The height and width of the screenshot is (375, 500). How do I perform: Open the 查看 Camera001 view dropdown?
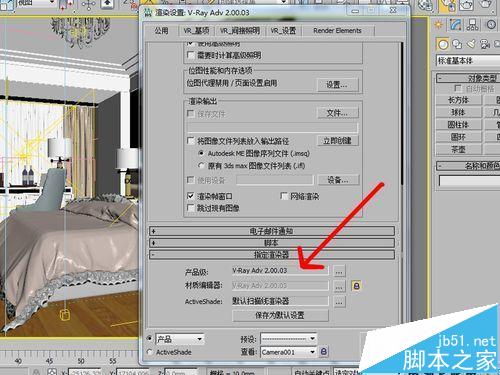(x=288, y=352)
